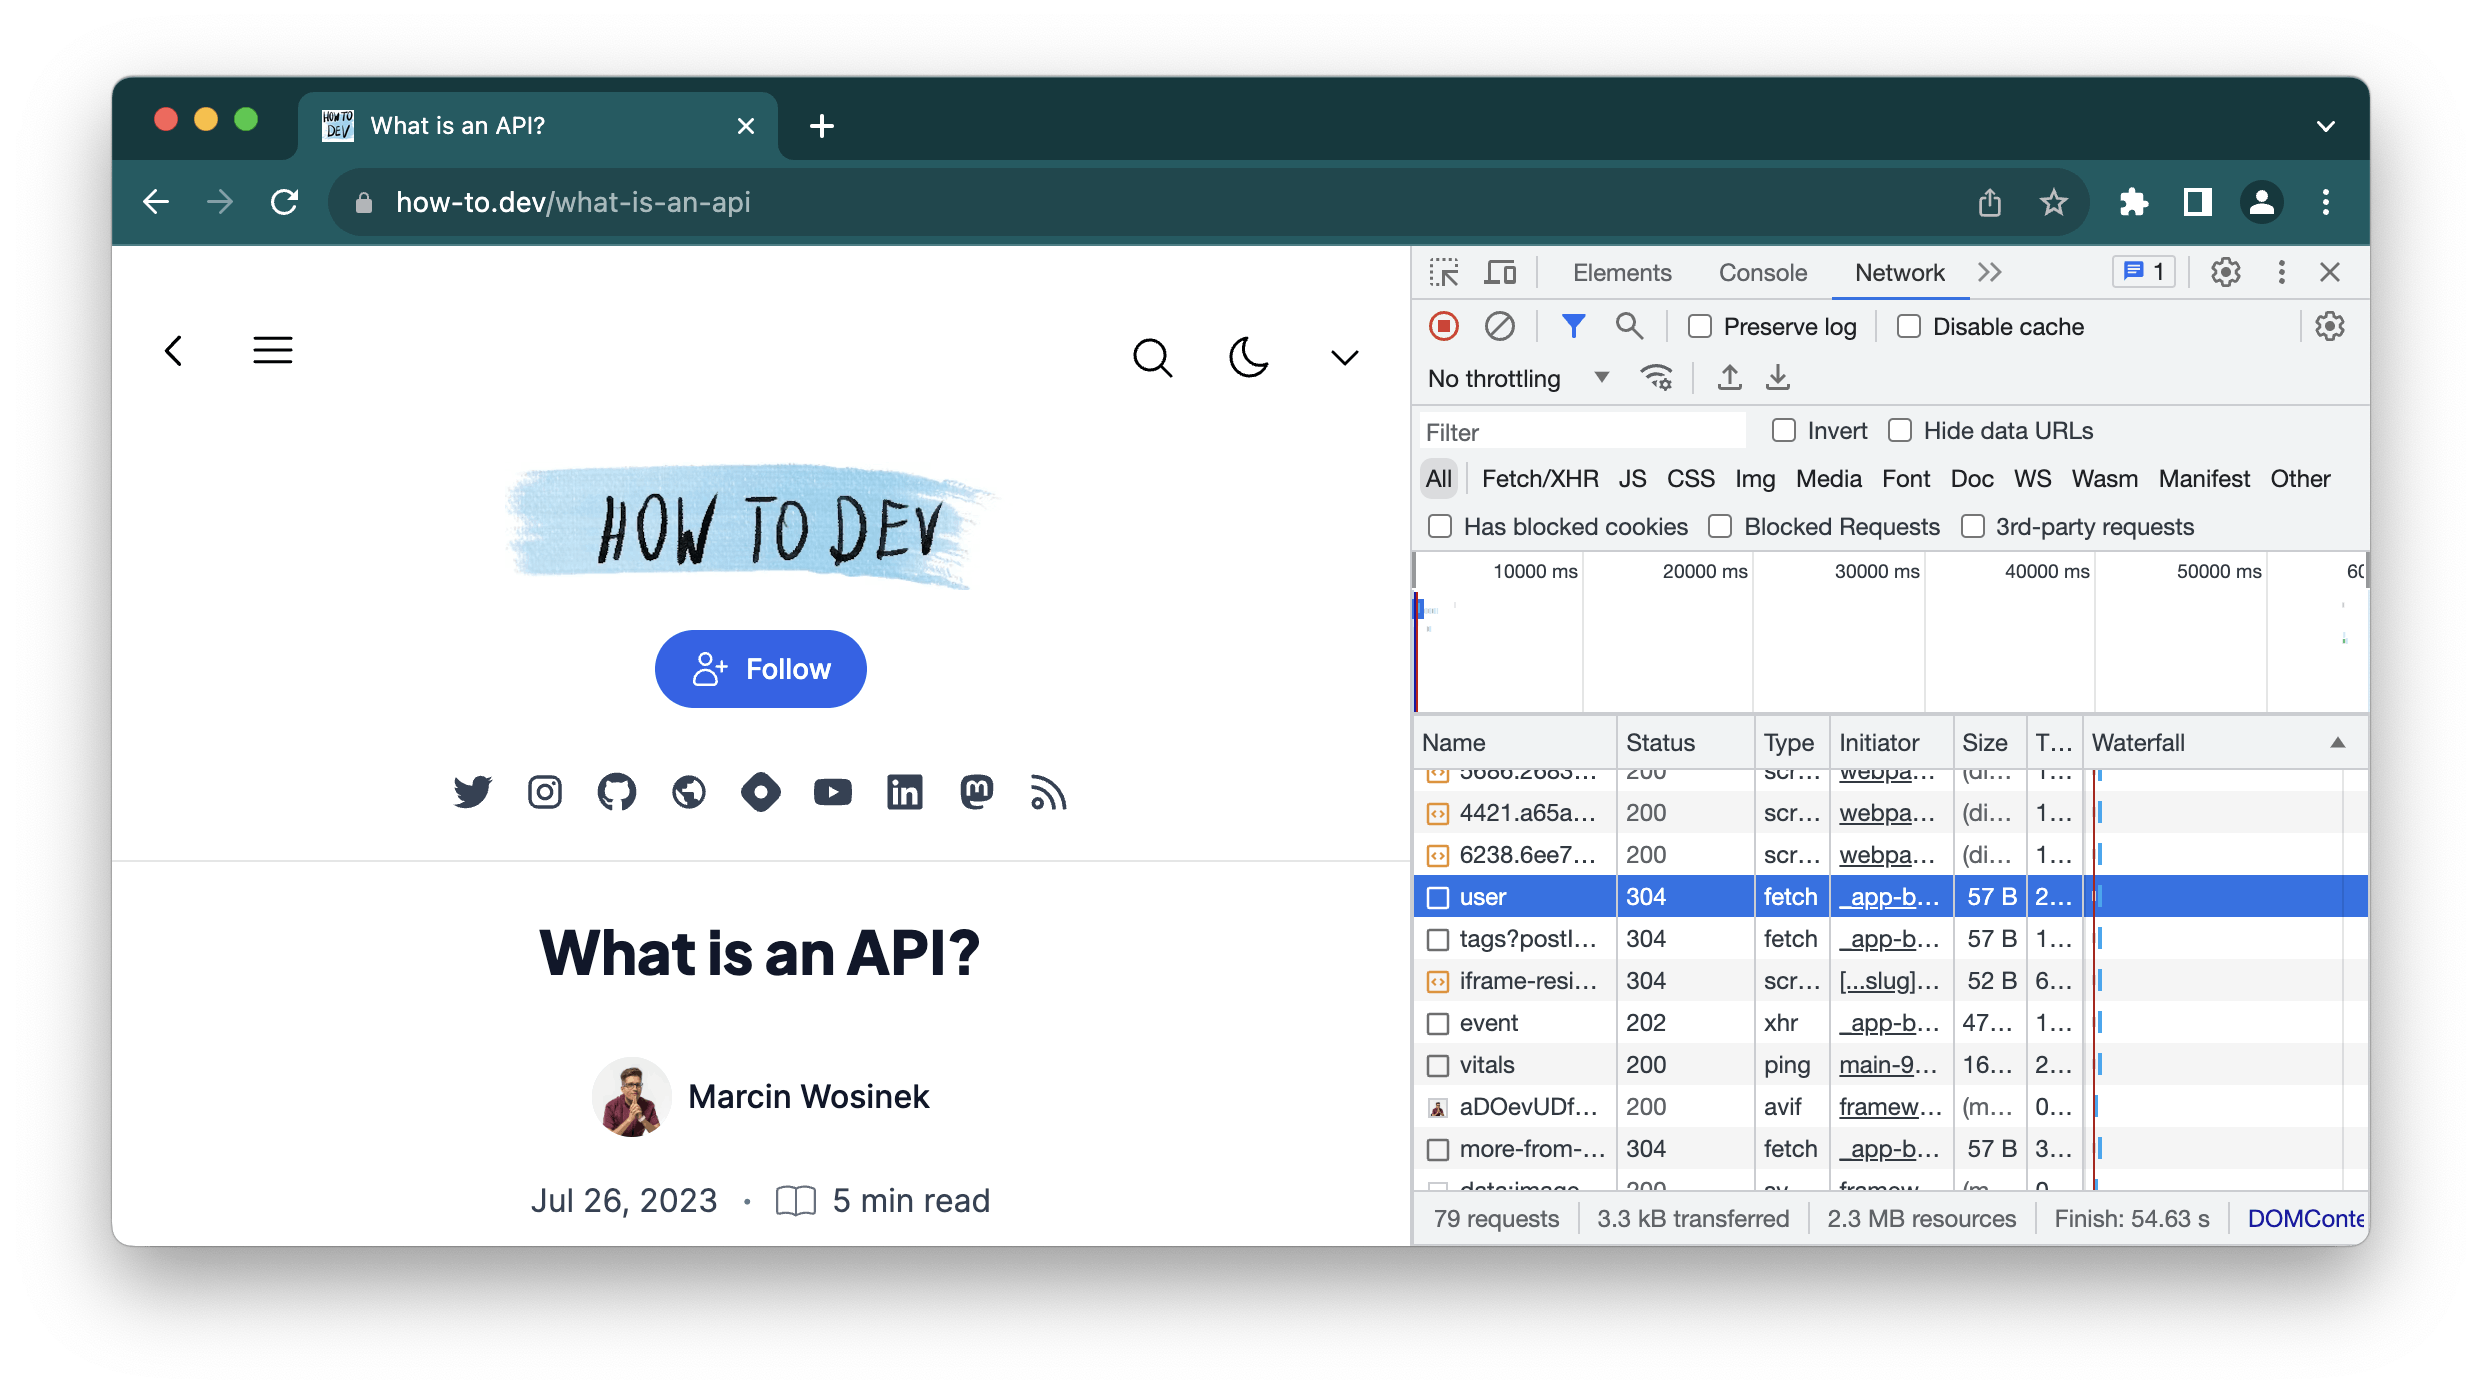Expand the blog header chevron menu
2482x1394 pixels.
[1344, 357]
